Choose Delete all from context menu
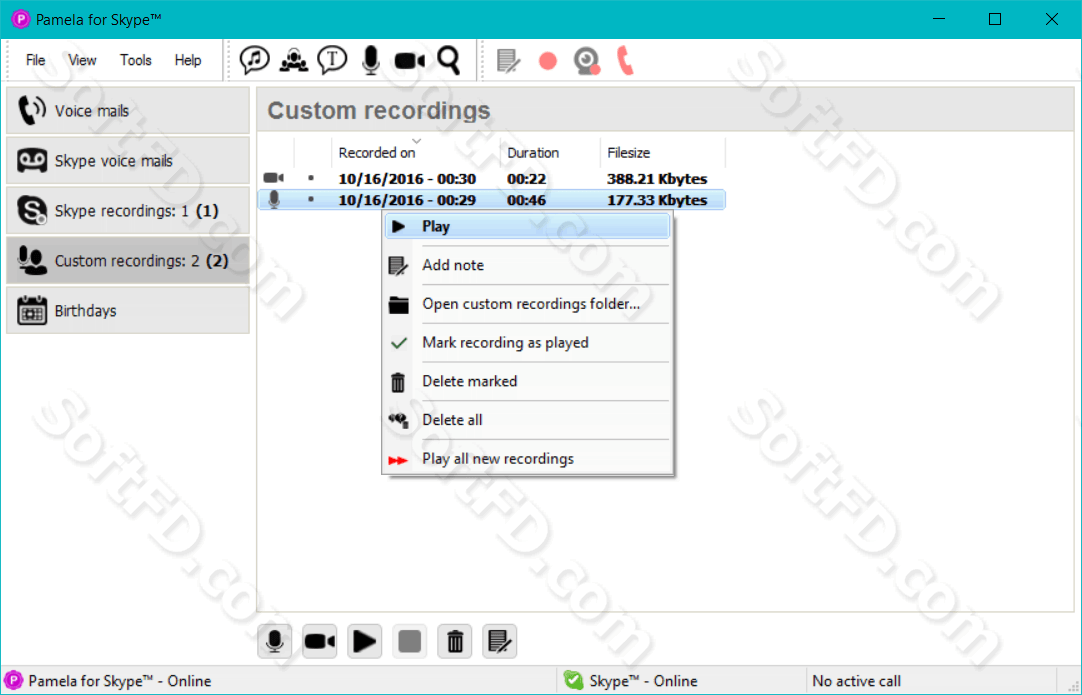 coord(527,420)
